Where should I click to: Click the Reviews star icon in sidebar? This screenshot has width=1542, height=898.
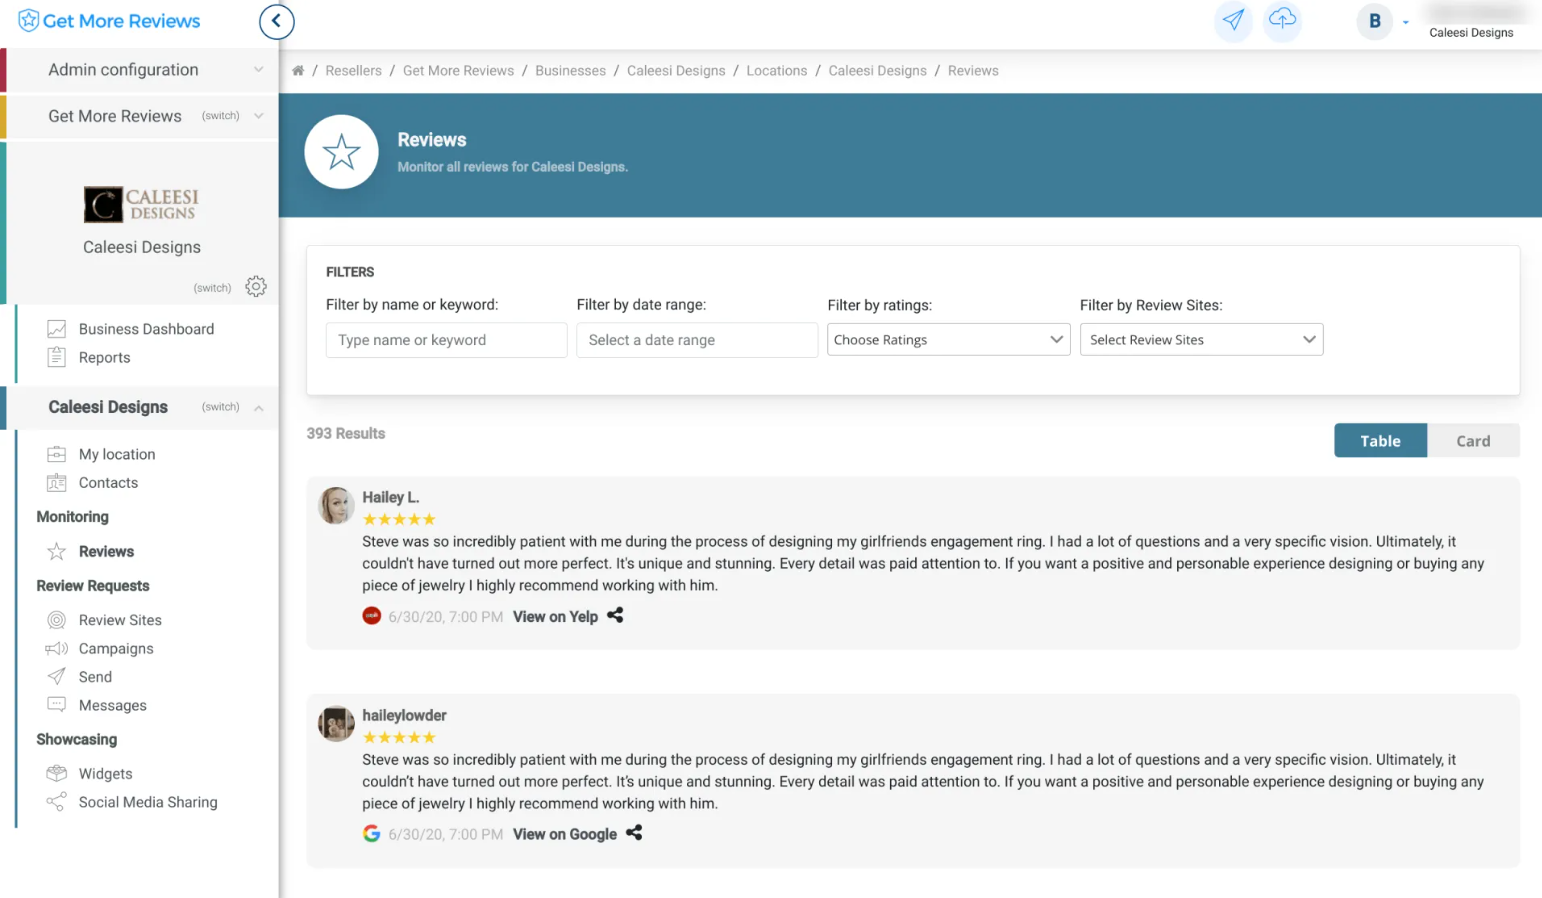point(57,551)
